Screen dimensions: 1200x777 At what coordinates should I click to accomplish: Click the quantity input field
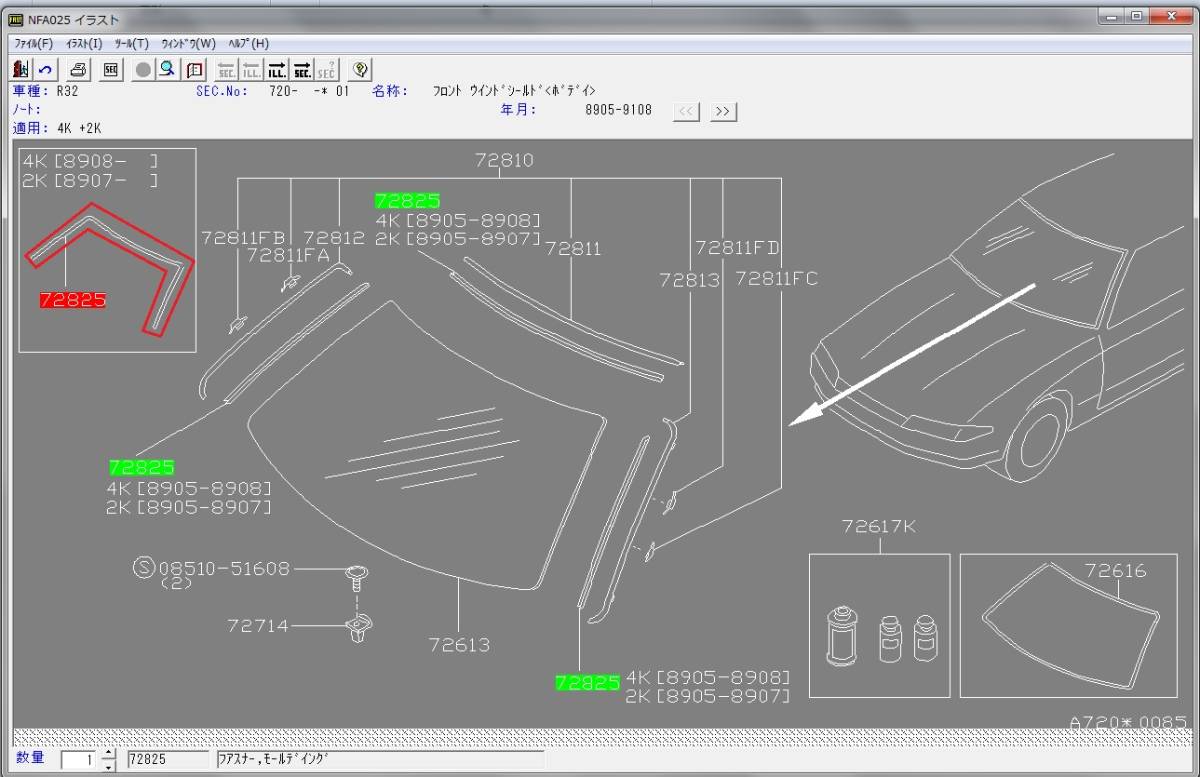[x=80, y=760]
